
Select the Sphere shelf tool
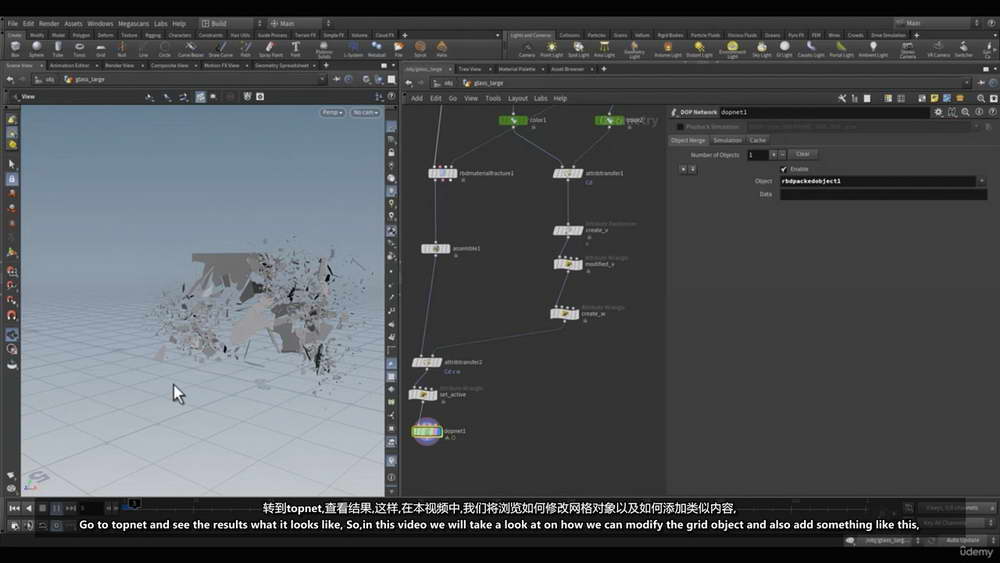coord(36,49)
